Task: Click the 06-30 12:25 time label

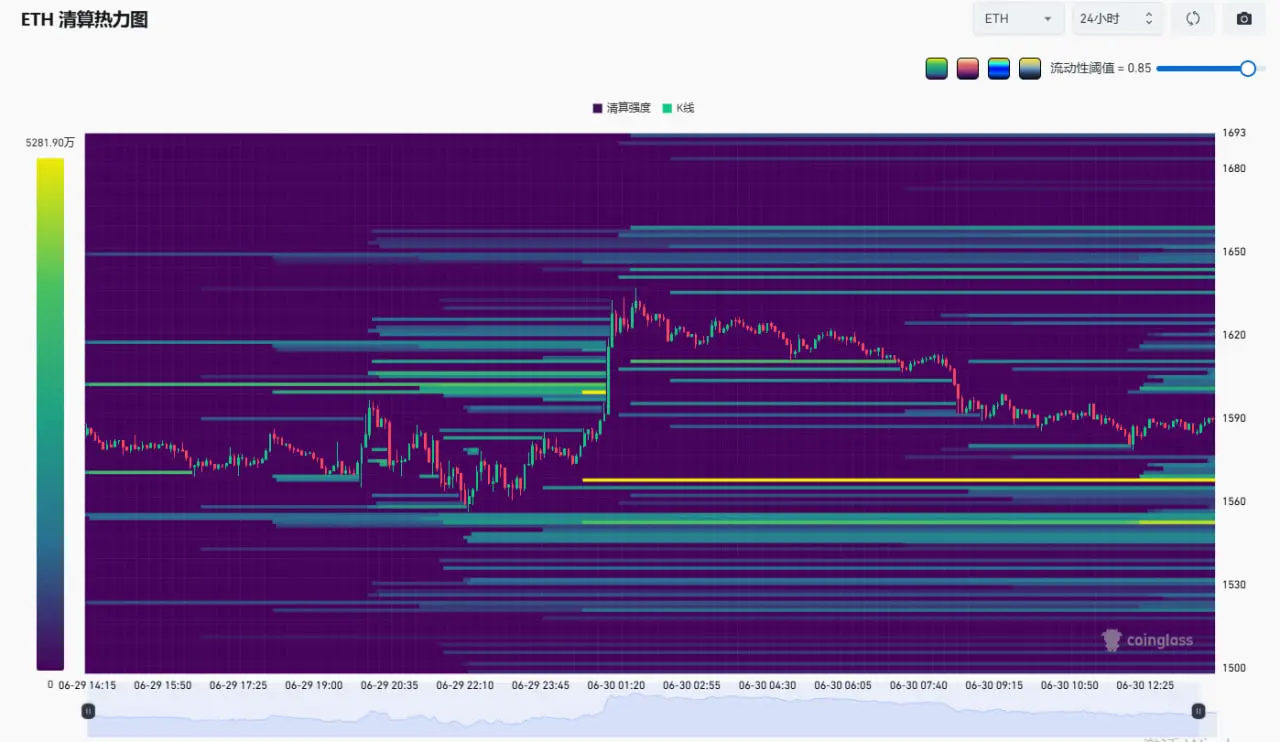Action: [1145, 685]
